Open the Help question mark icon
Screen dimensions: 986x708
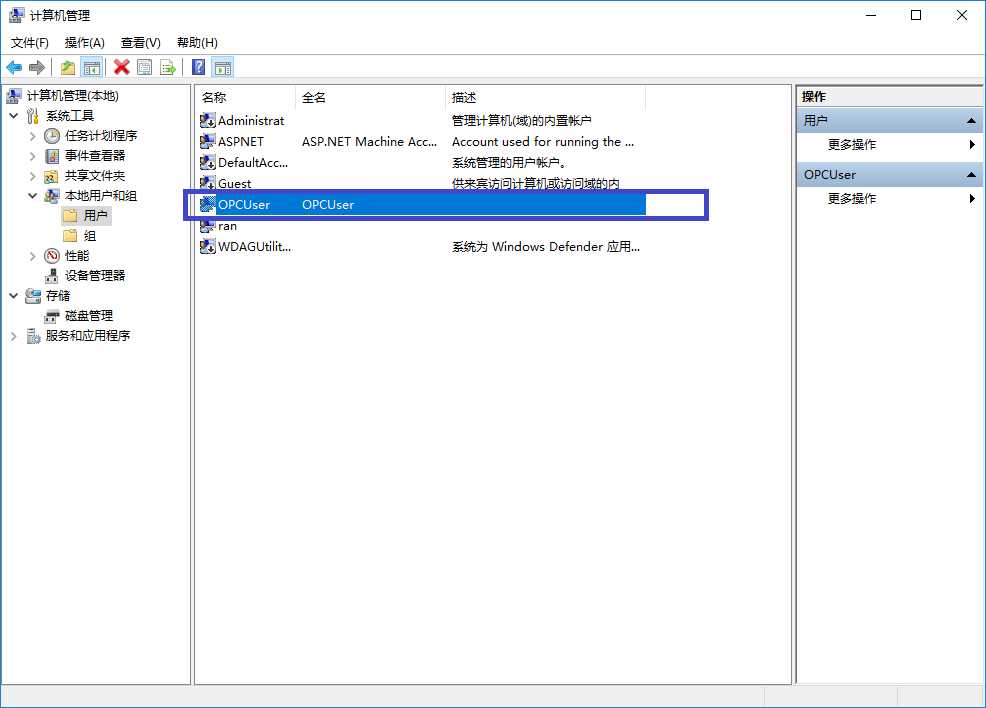198,67
